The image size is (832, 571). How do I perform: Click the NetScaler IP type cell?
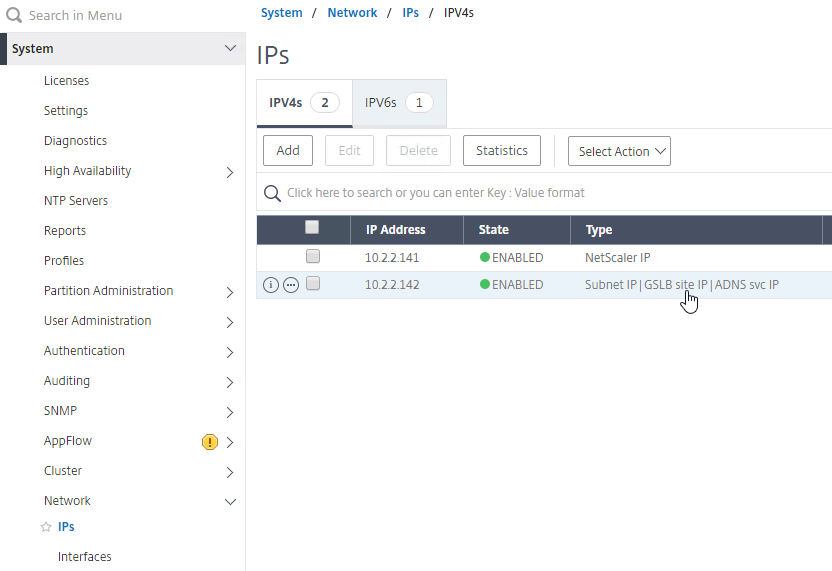617,257
